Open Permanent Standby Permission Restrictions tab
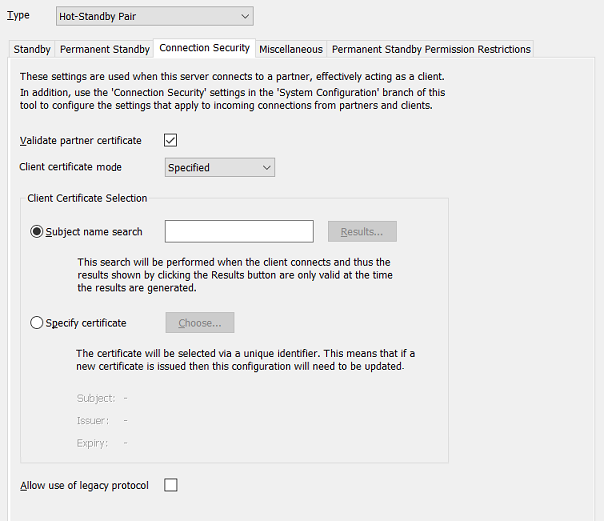Viewport: 604px width, 521px height. pyautogui.click(x=430, y=49)
